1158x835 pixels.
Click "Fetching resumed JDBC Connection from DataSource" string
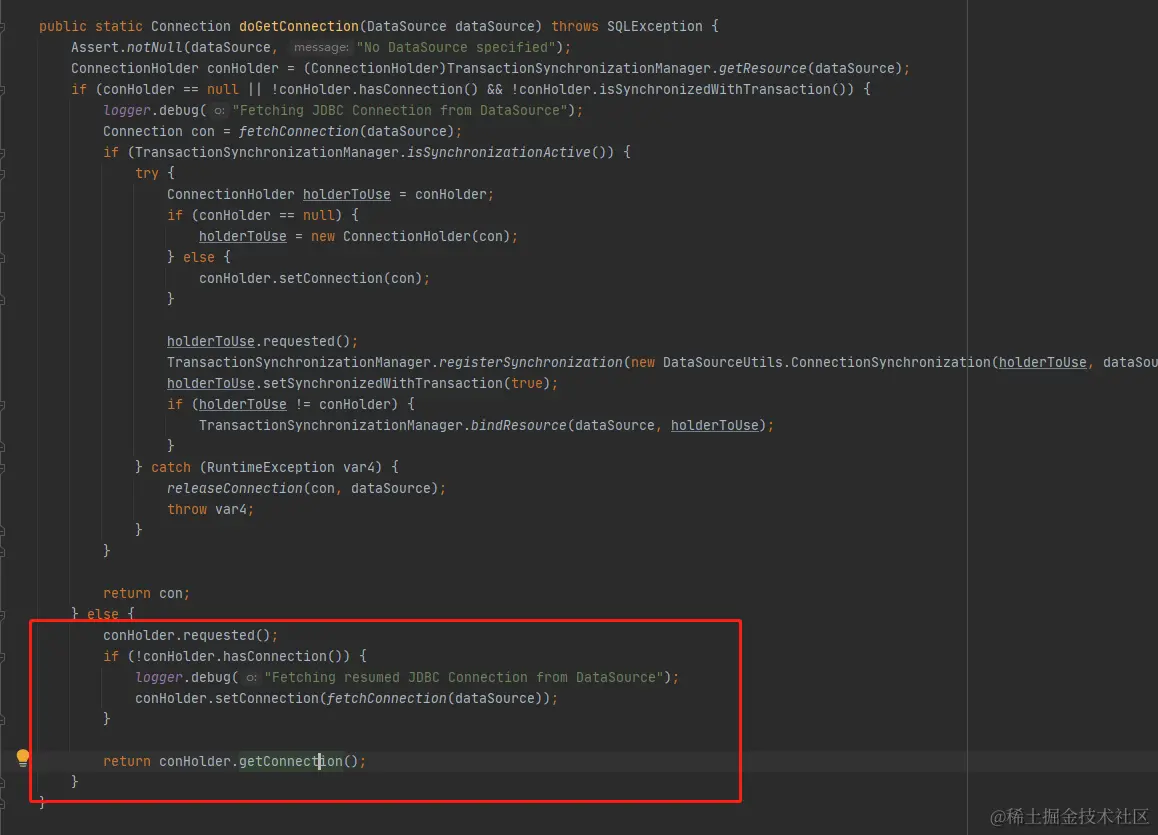[x=463, y=677]
